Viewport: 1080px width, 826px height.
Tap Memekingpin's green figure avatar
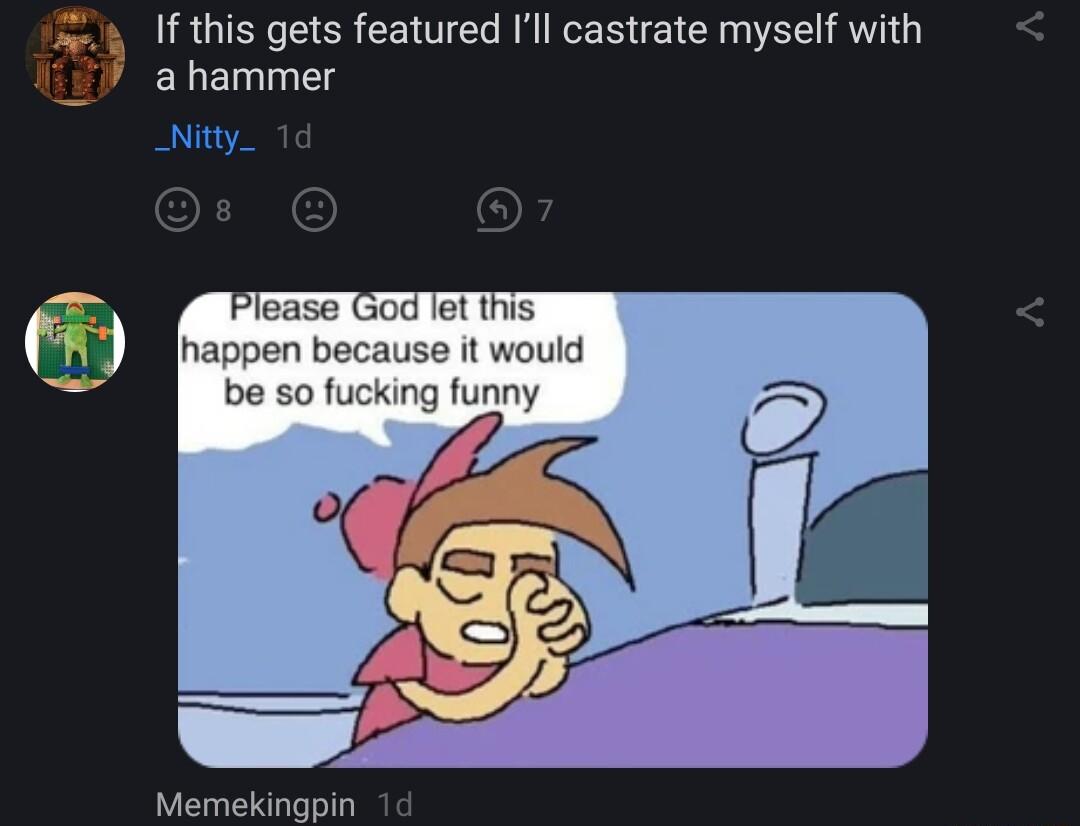pyautogui.click(x=75, y=338)
